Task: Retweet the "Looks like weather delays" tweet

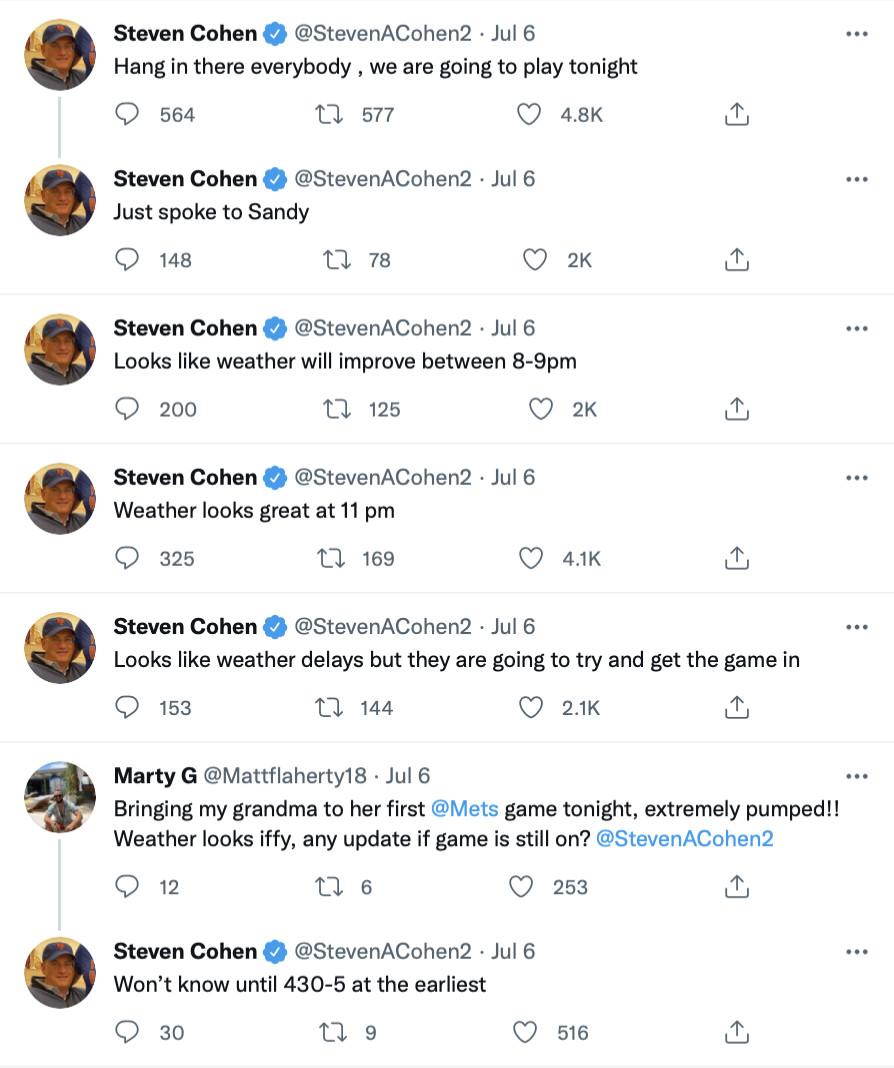Action: (328, 708)
